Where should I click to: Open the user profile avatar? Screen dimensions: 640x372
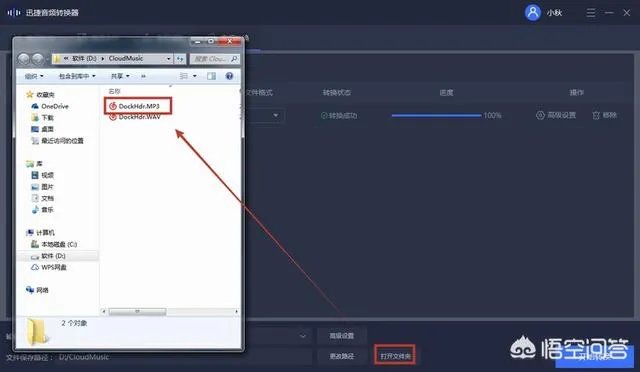point(533,13)
